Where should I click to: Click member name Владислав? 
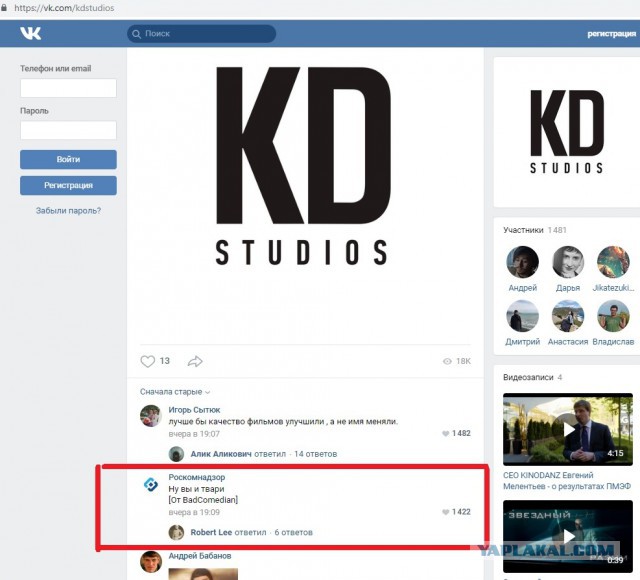click(x=613, y=342)
